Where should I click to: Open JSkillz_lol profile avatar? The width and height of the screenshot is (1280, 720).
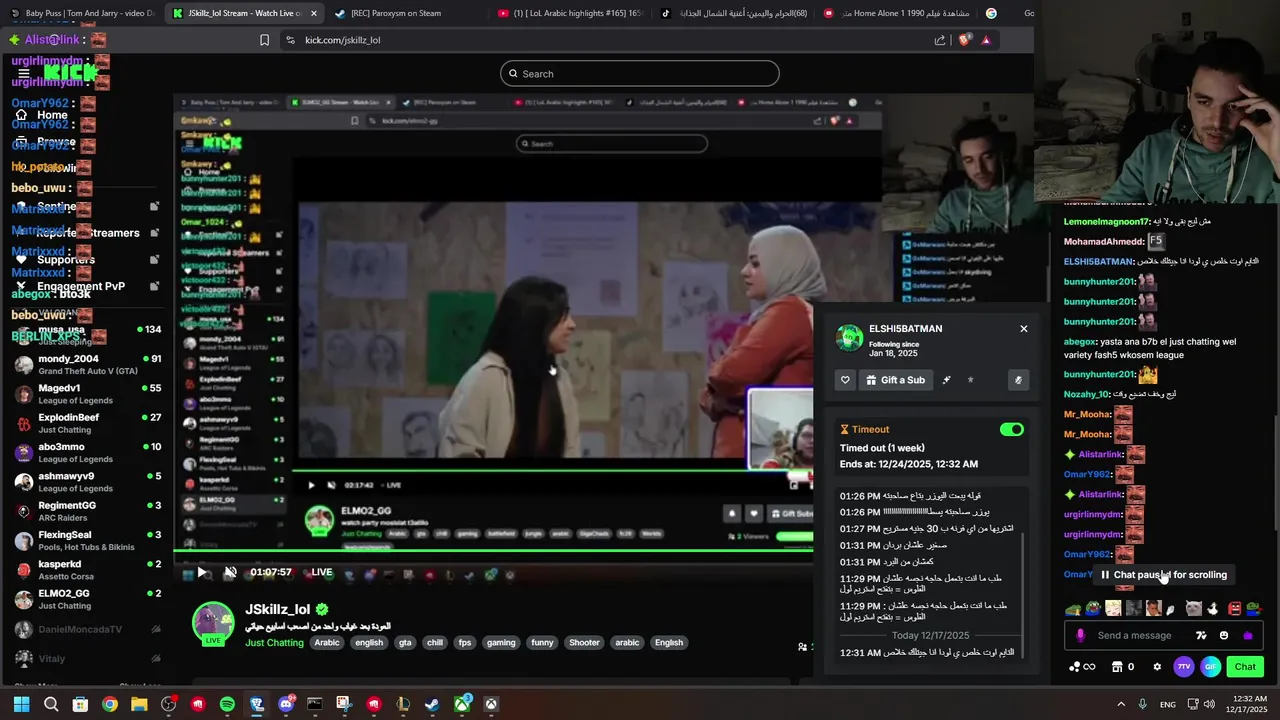click(x=213, y=622)
